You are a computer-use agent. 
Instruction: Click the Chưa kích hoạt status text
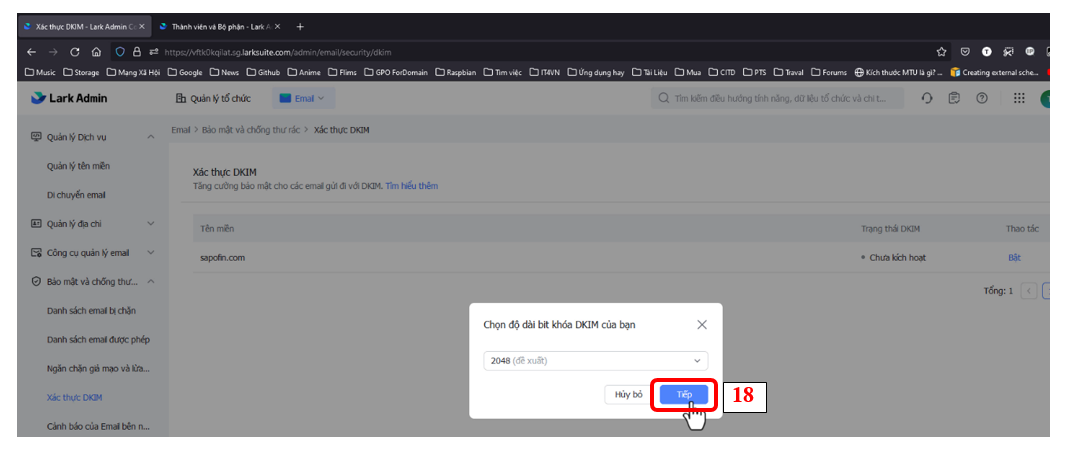pos(897,257)
